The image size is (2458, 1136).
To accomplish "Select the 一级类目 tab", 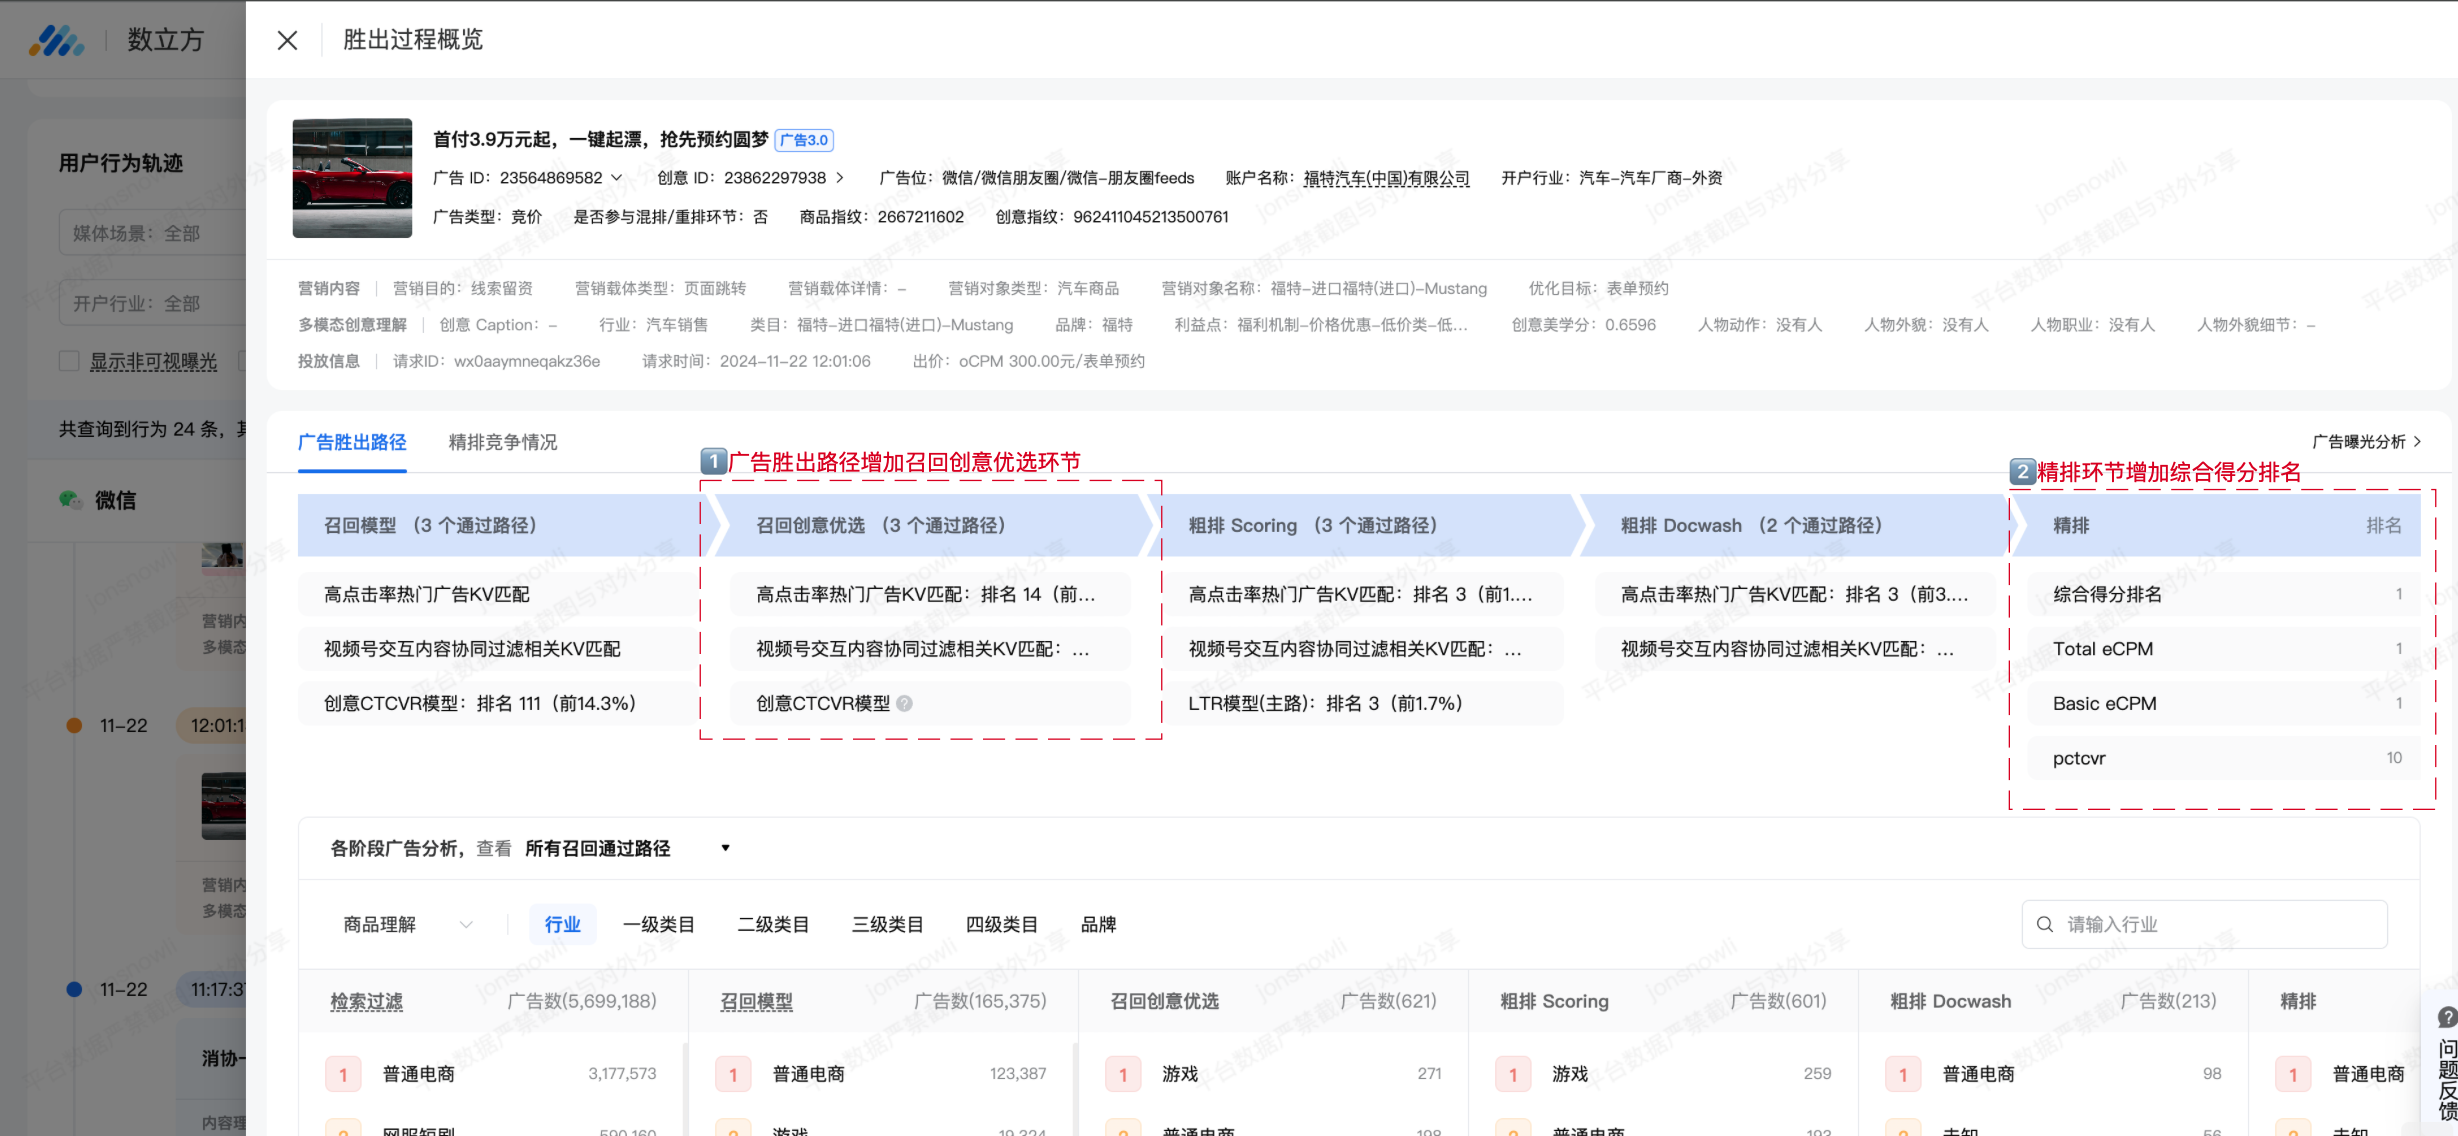I will 658,925.
